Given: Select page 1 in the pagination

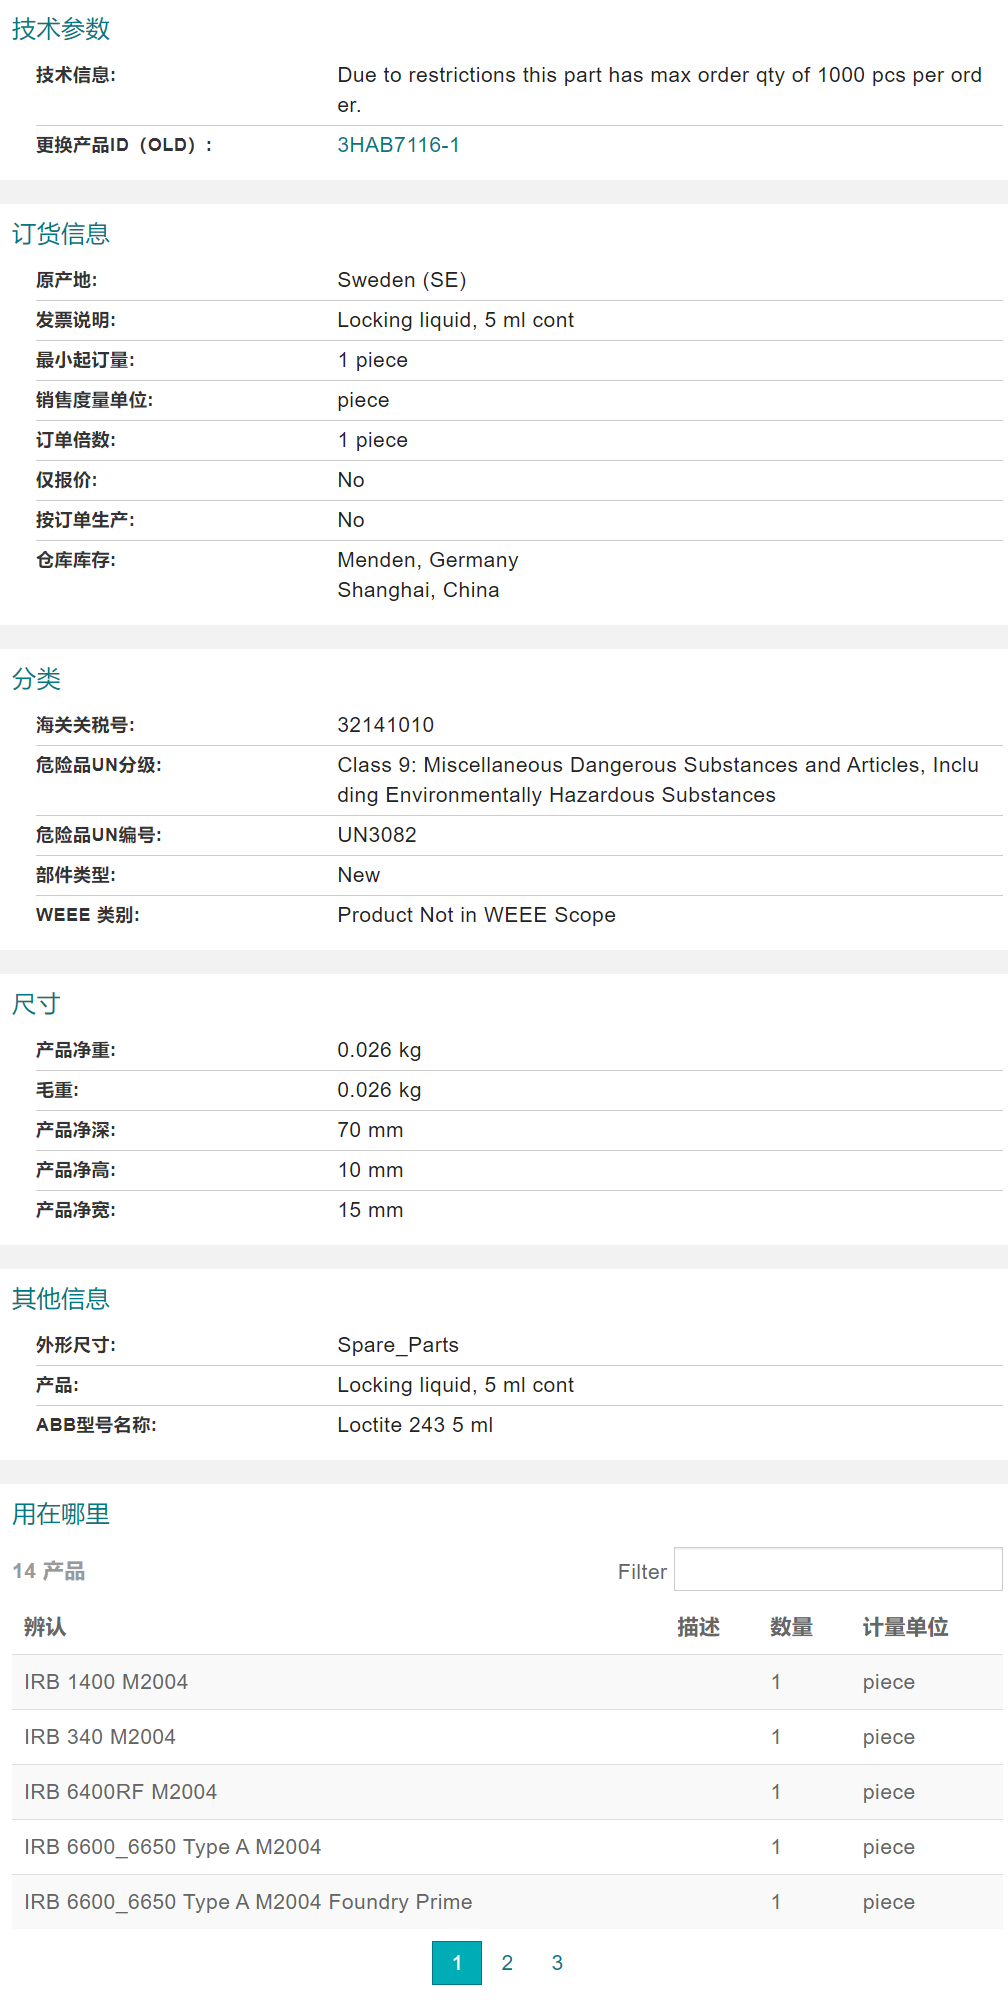Looking at the screenshot, I should tap(457, 1963).
